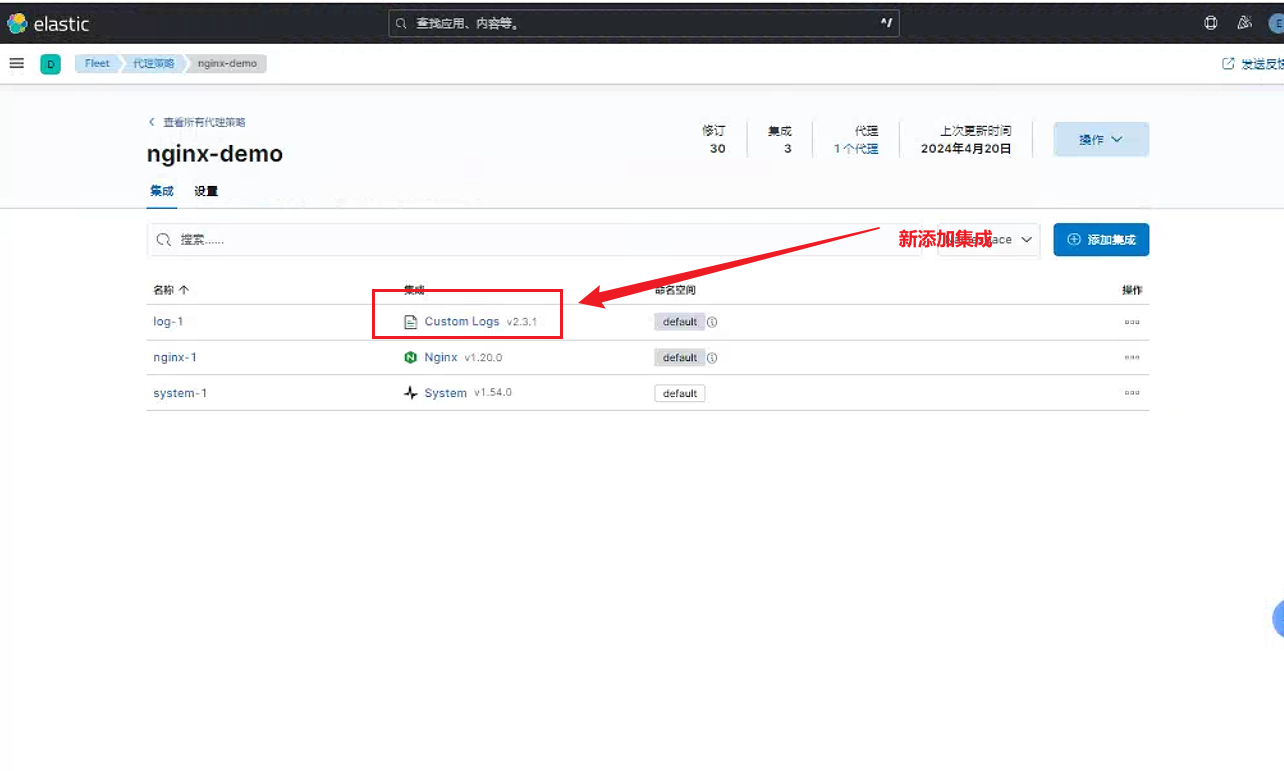1284x771 pixels.
Task: Click the nginx-demo breadcrumb
Action: (x=227, y=63)
